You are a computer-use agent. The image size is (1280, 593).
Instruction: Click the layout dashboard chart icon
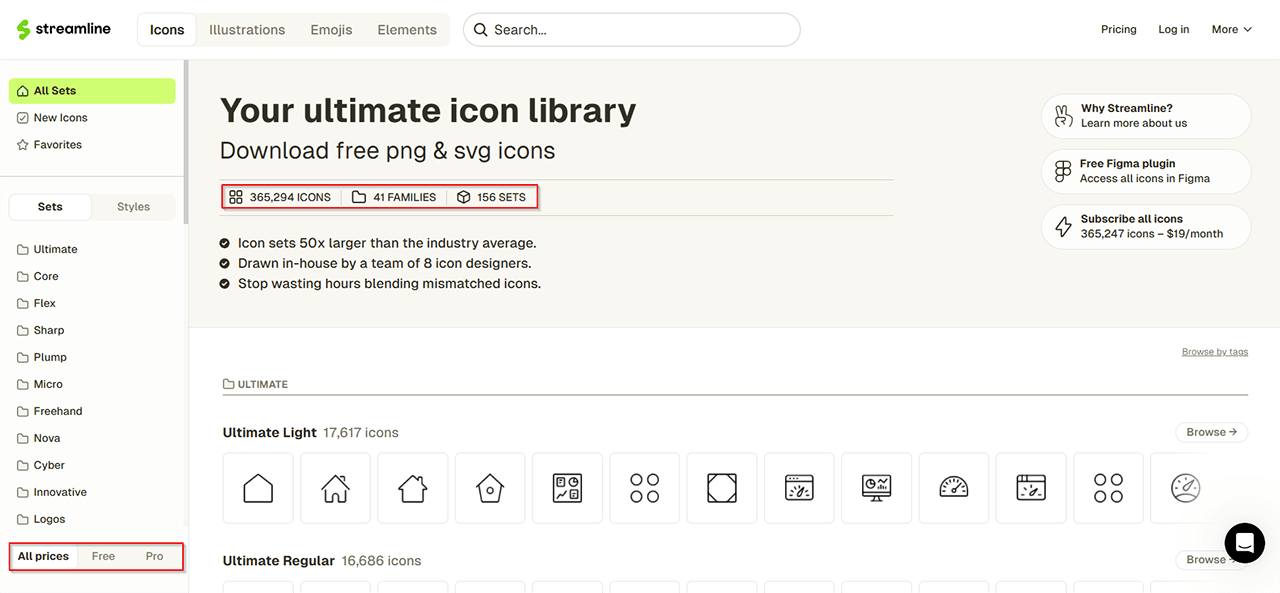click(x=567, y=488)
